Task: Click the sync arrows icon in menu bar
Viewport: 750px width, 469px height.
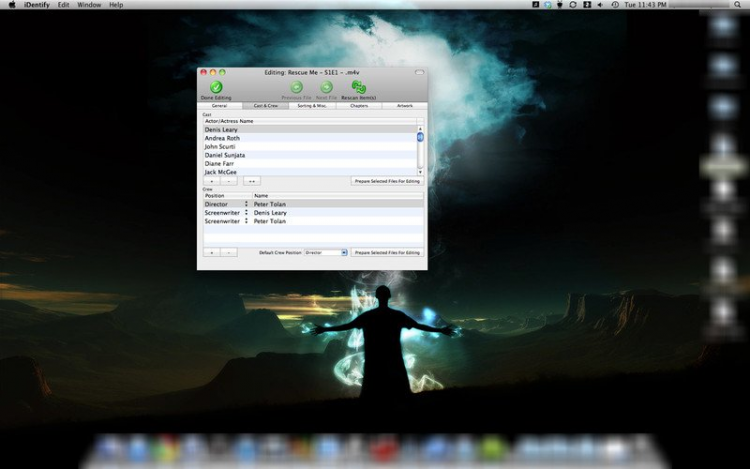Action: point(573,5)
